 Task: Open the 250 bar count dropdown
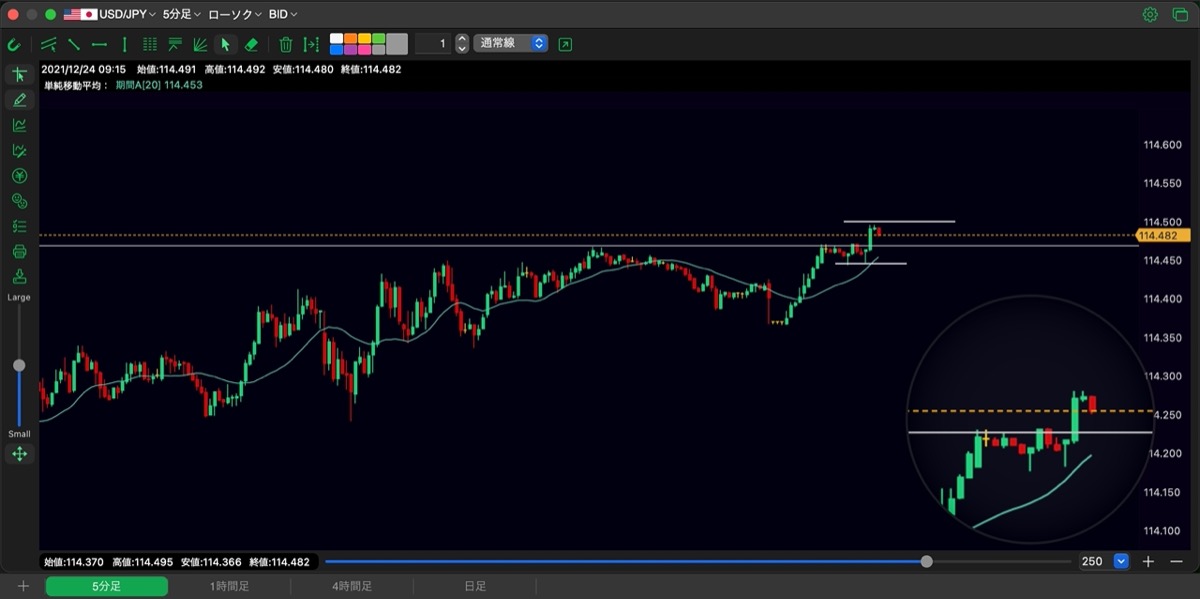pos(1104,561)
